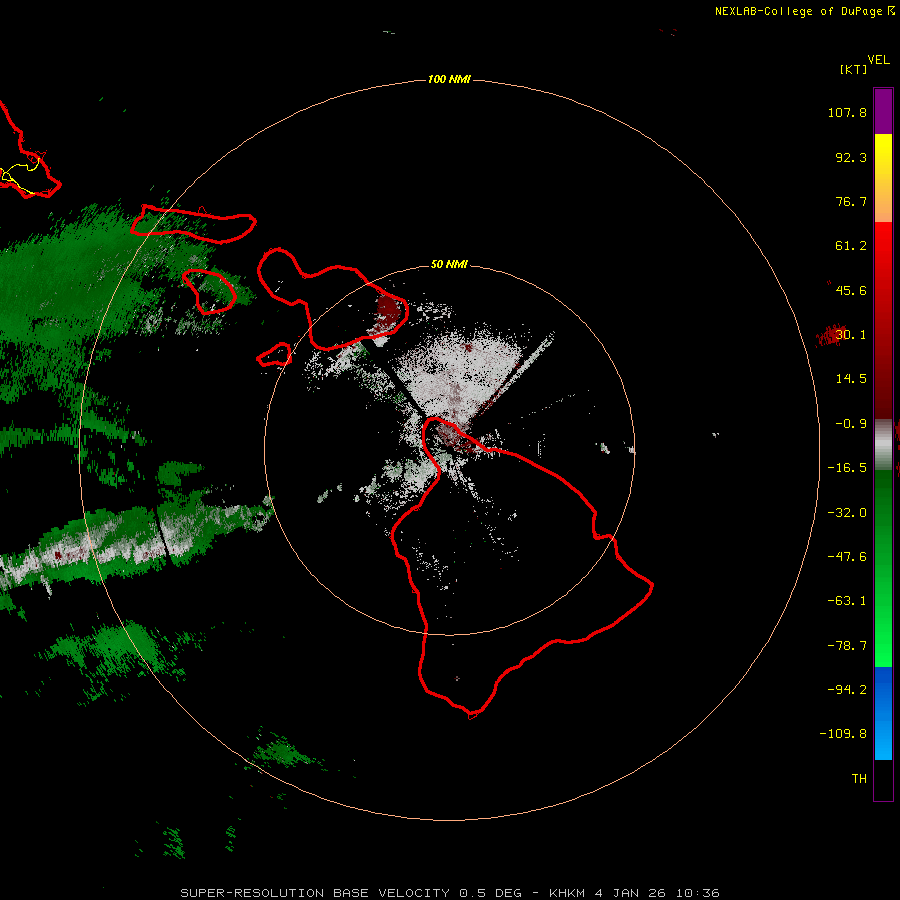The height and width of the screenshot is (900, 900).
Task: Pick the purple segment of the velocity color bar
Action: 883,111
